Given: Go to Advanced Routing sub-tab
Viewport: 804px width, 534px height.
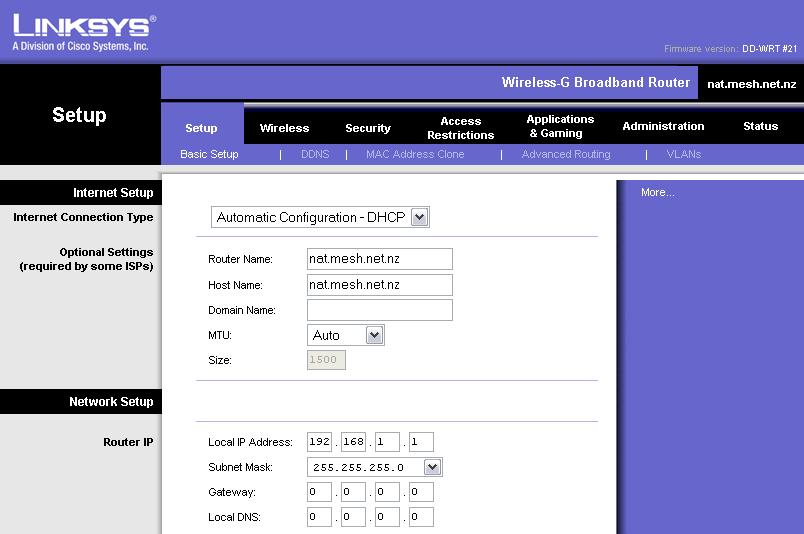Looking at the screenshot, I should coord(566,154).
